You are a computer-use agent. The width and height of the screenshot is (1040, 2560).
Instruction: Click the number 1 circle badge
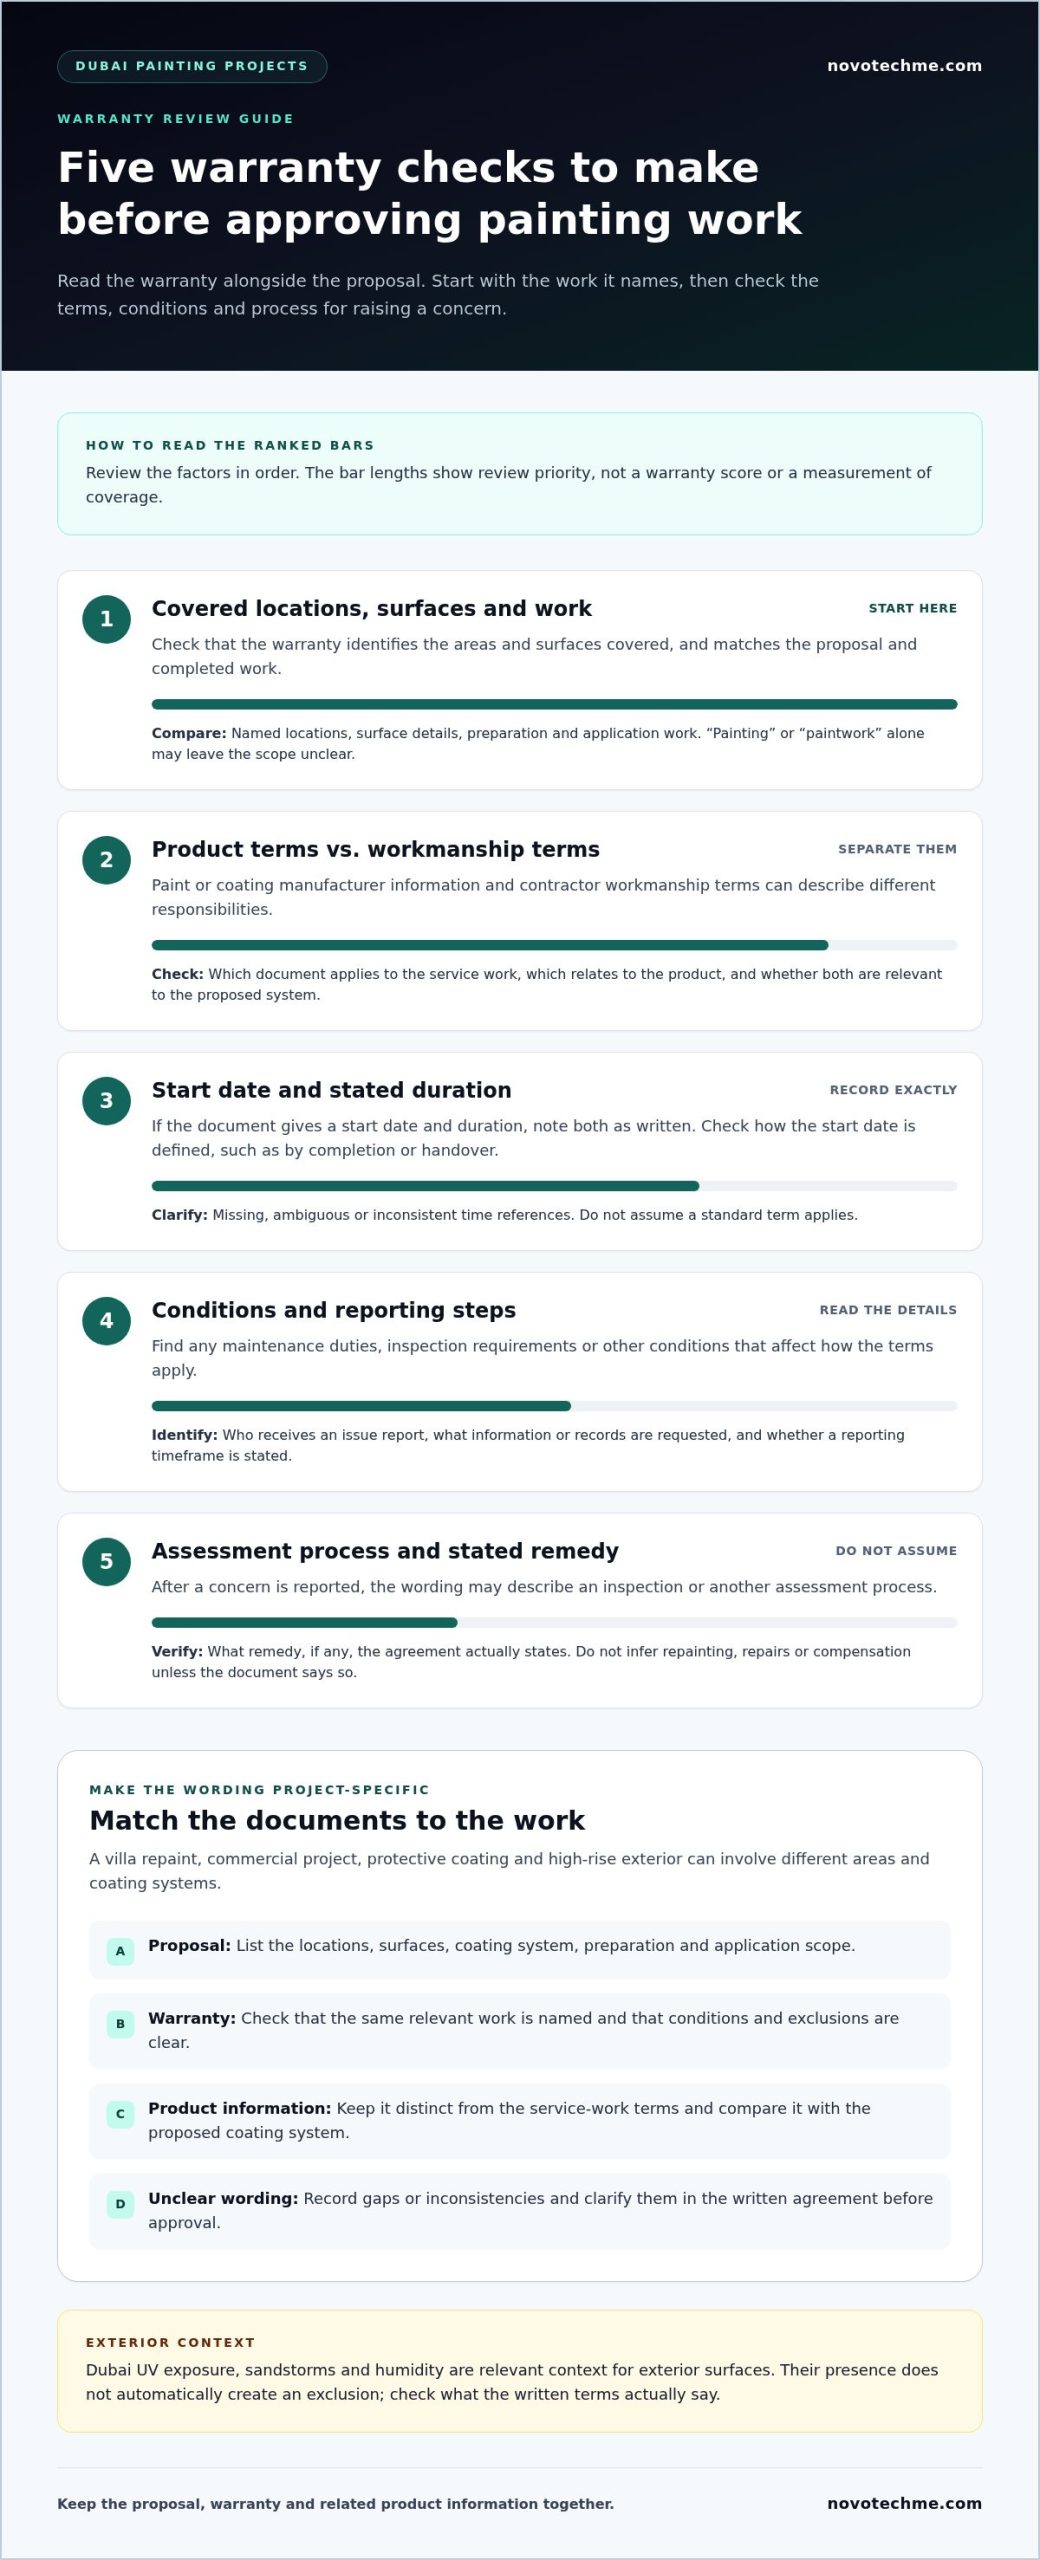106,619
